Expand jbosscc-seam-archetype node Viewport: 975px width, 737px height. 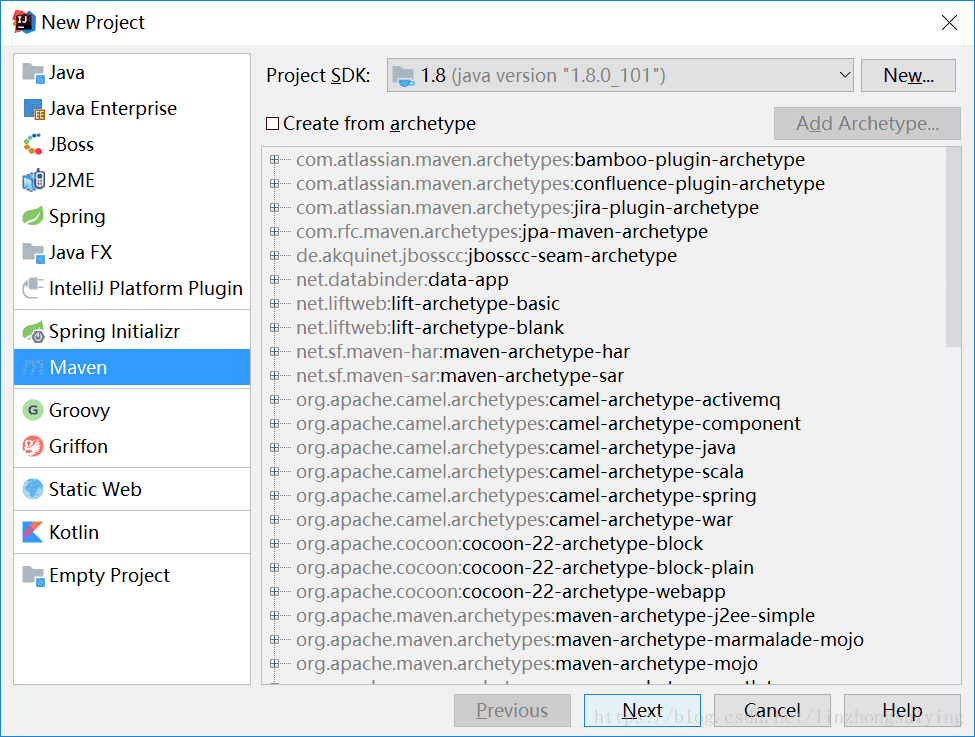tap(274, 256)
